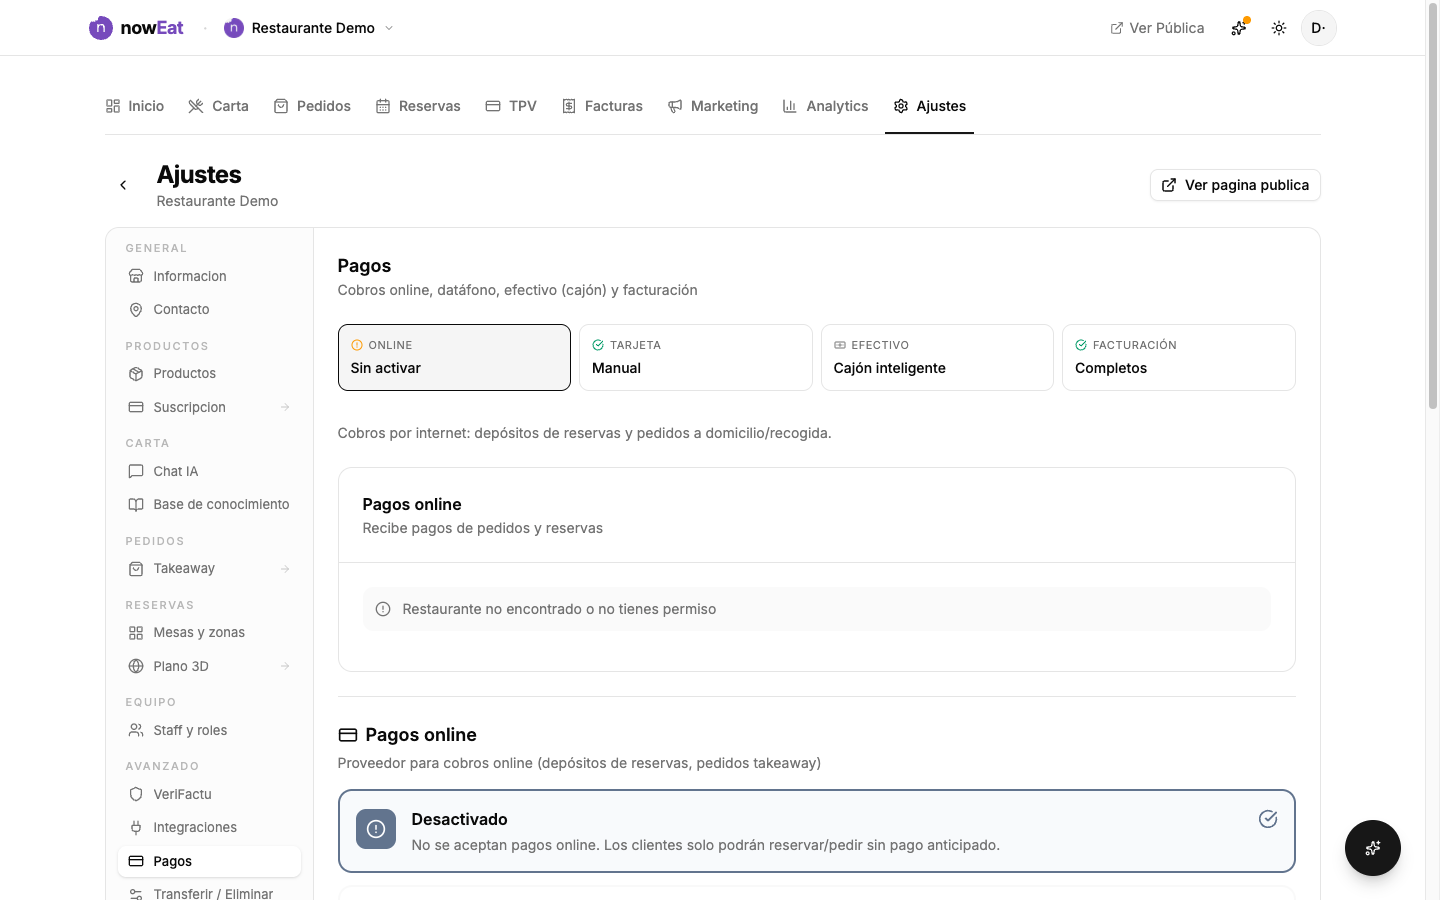Open Staff y roles settings
The width and height of the screenshot is (1440, 900).
click(209, 730)
